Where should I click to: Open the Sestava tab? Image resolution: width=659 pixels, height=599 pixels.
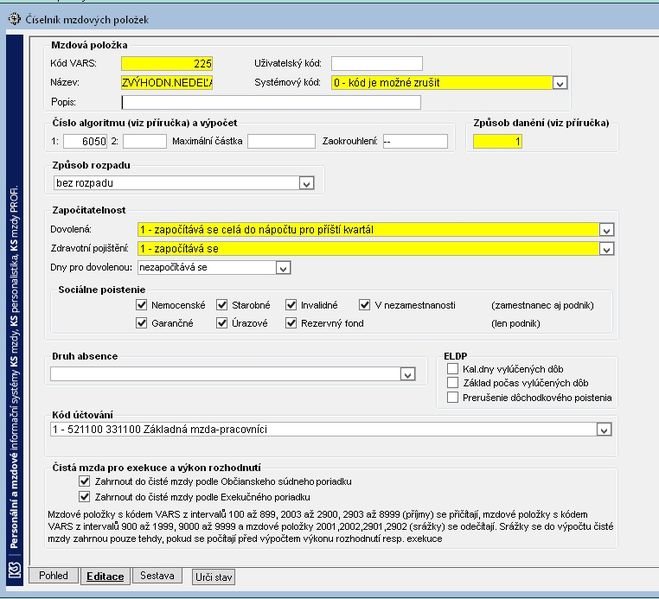(157, 575)
